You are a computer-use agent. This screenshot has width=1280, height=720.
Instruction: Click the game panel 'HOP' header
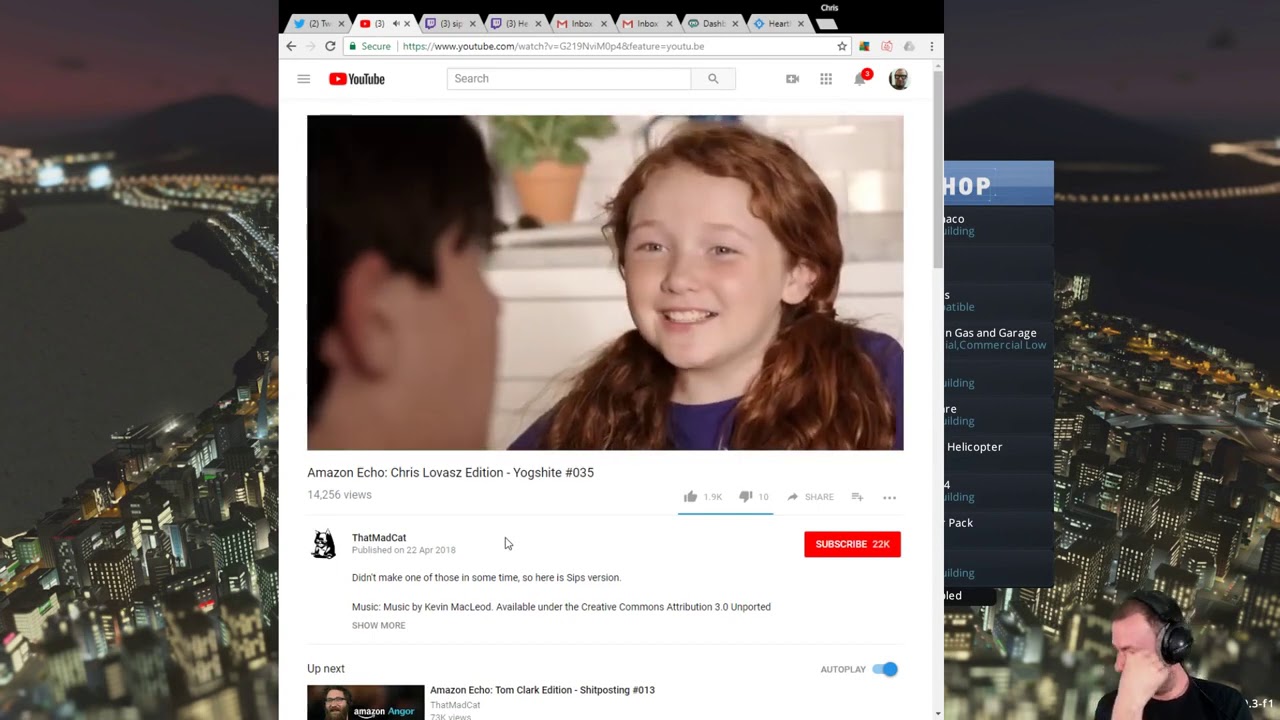(998, 185)
